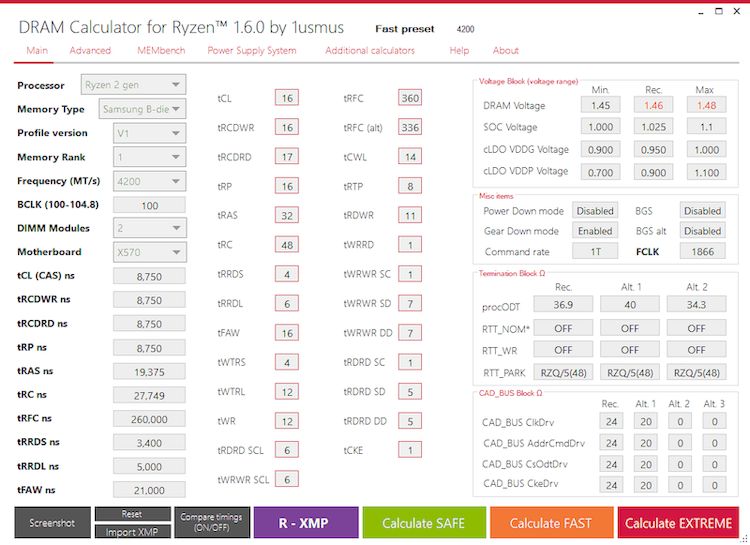The height and width of the screenshot is (545, 750).
Task: Click the tCL (CAS) ns field 8,750
Action: pos(149,276)
